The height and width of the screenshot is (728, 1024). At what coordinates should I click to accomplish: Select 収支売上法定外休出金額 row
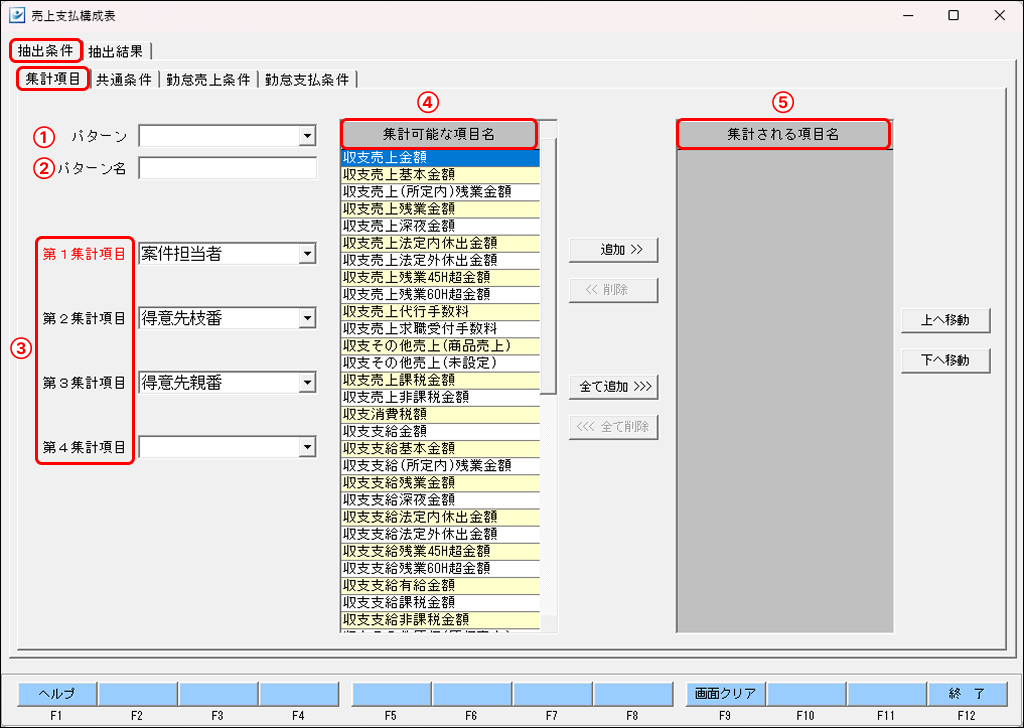[x=440, y=260]
